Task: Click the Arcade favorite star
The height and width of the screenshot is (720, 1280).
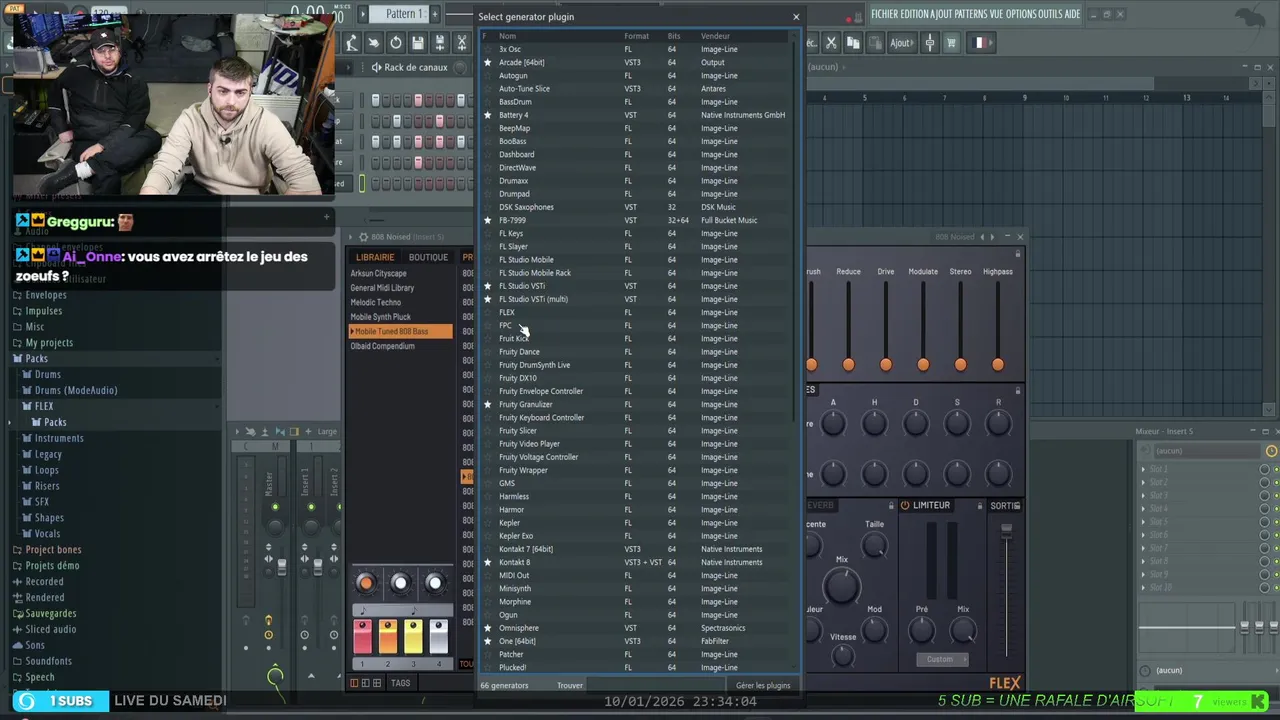Action: [487, 62]
